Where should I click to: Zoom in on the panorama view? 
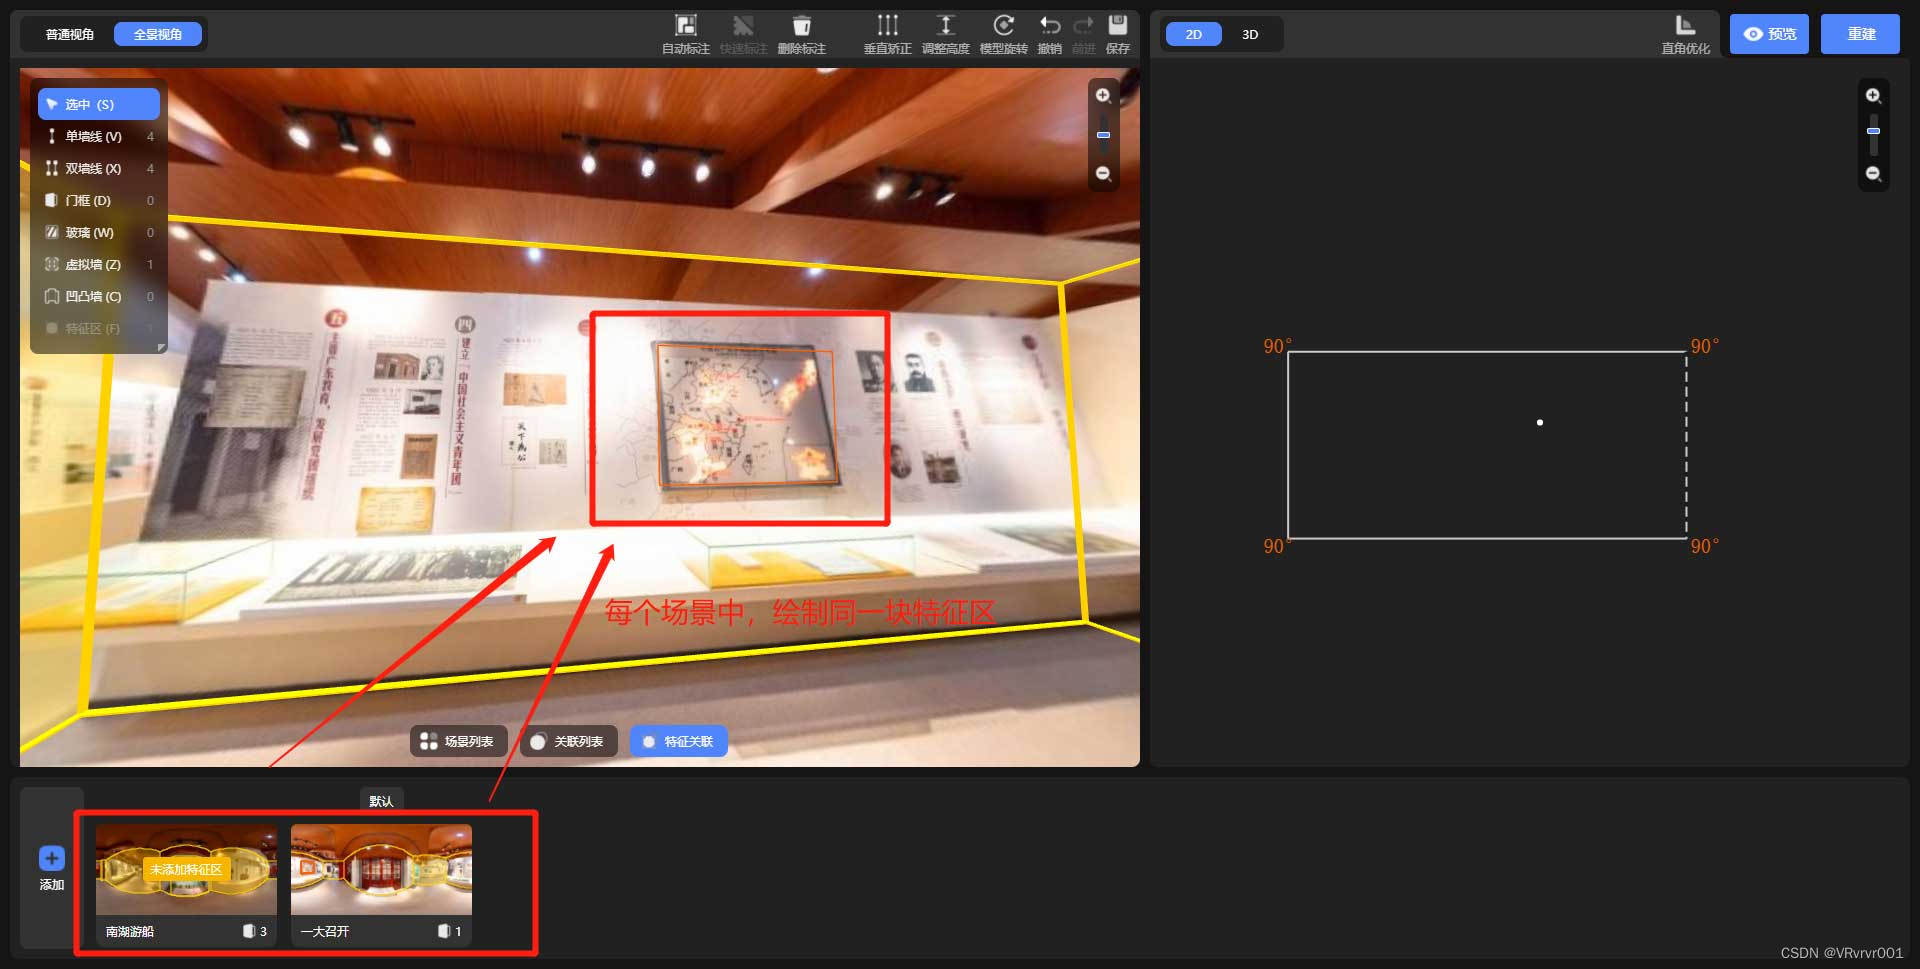coord(1103,96)
